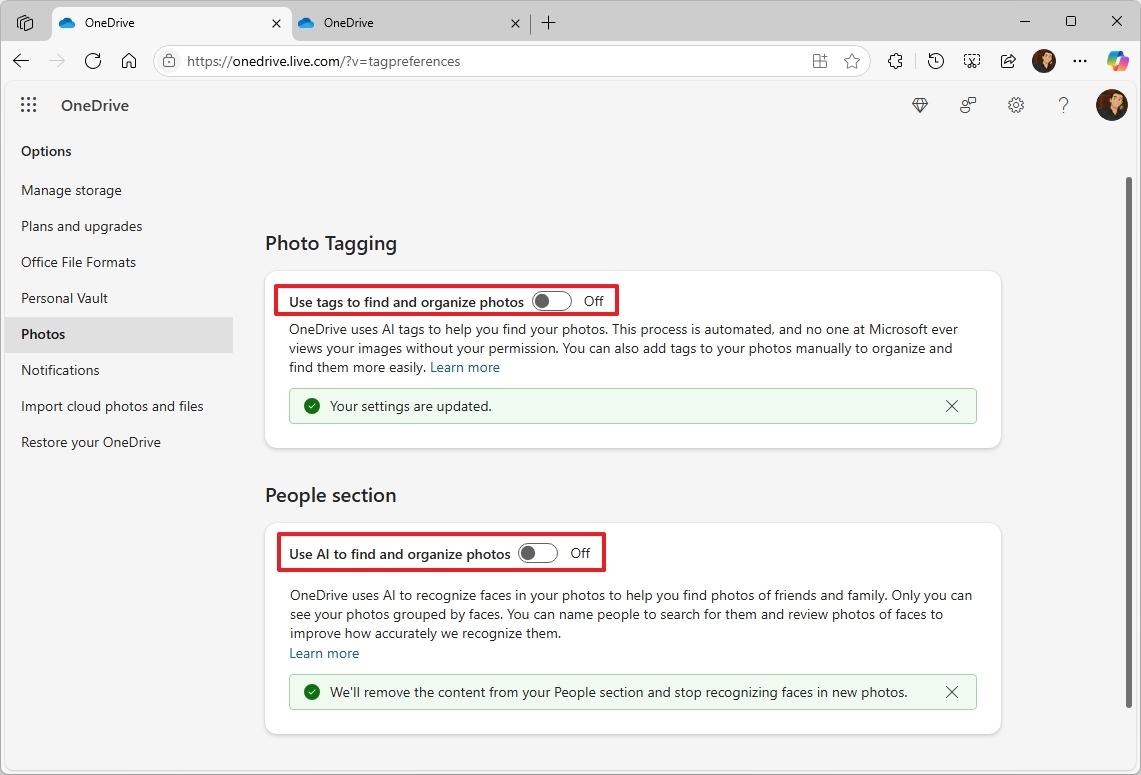This screenshot has height=775, width=1141.
Task: Toggle 'Use tags to find and organize photos'
Action: pos(552,301)
